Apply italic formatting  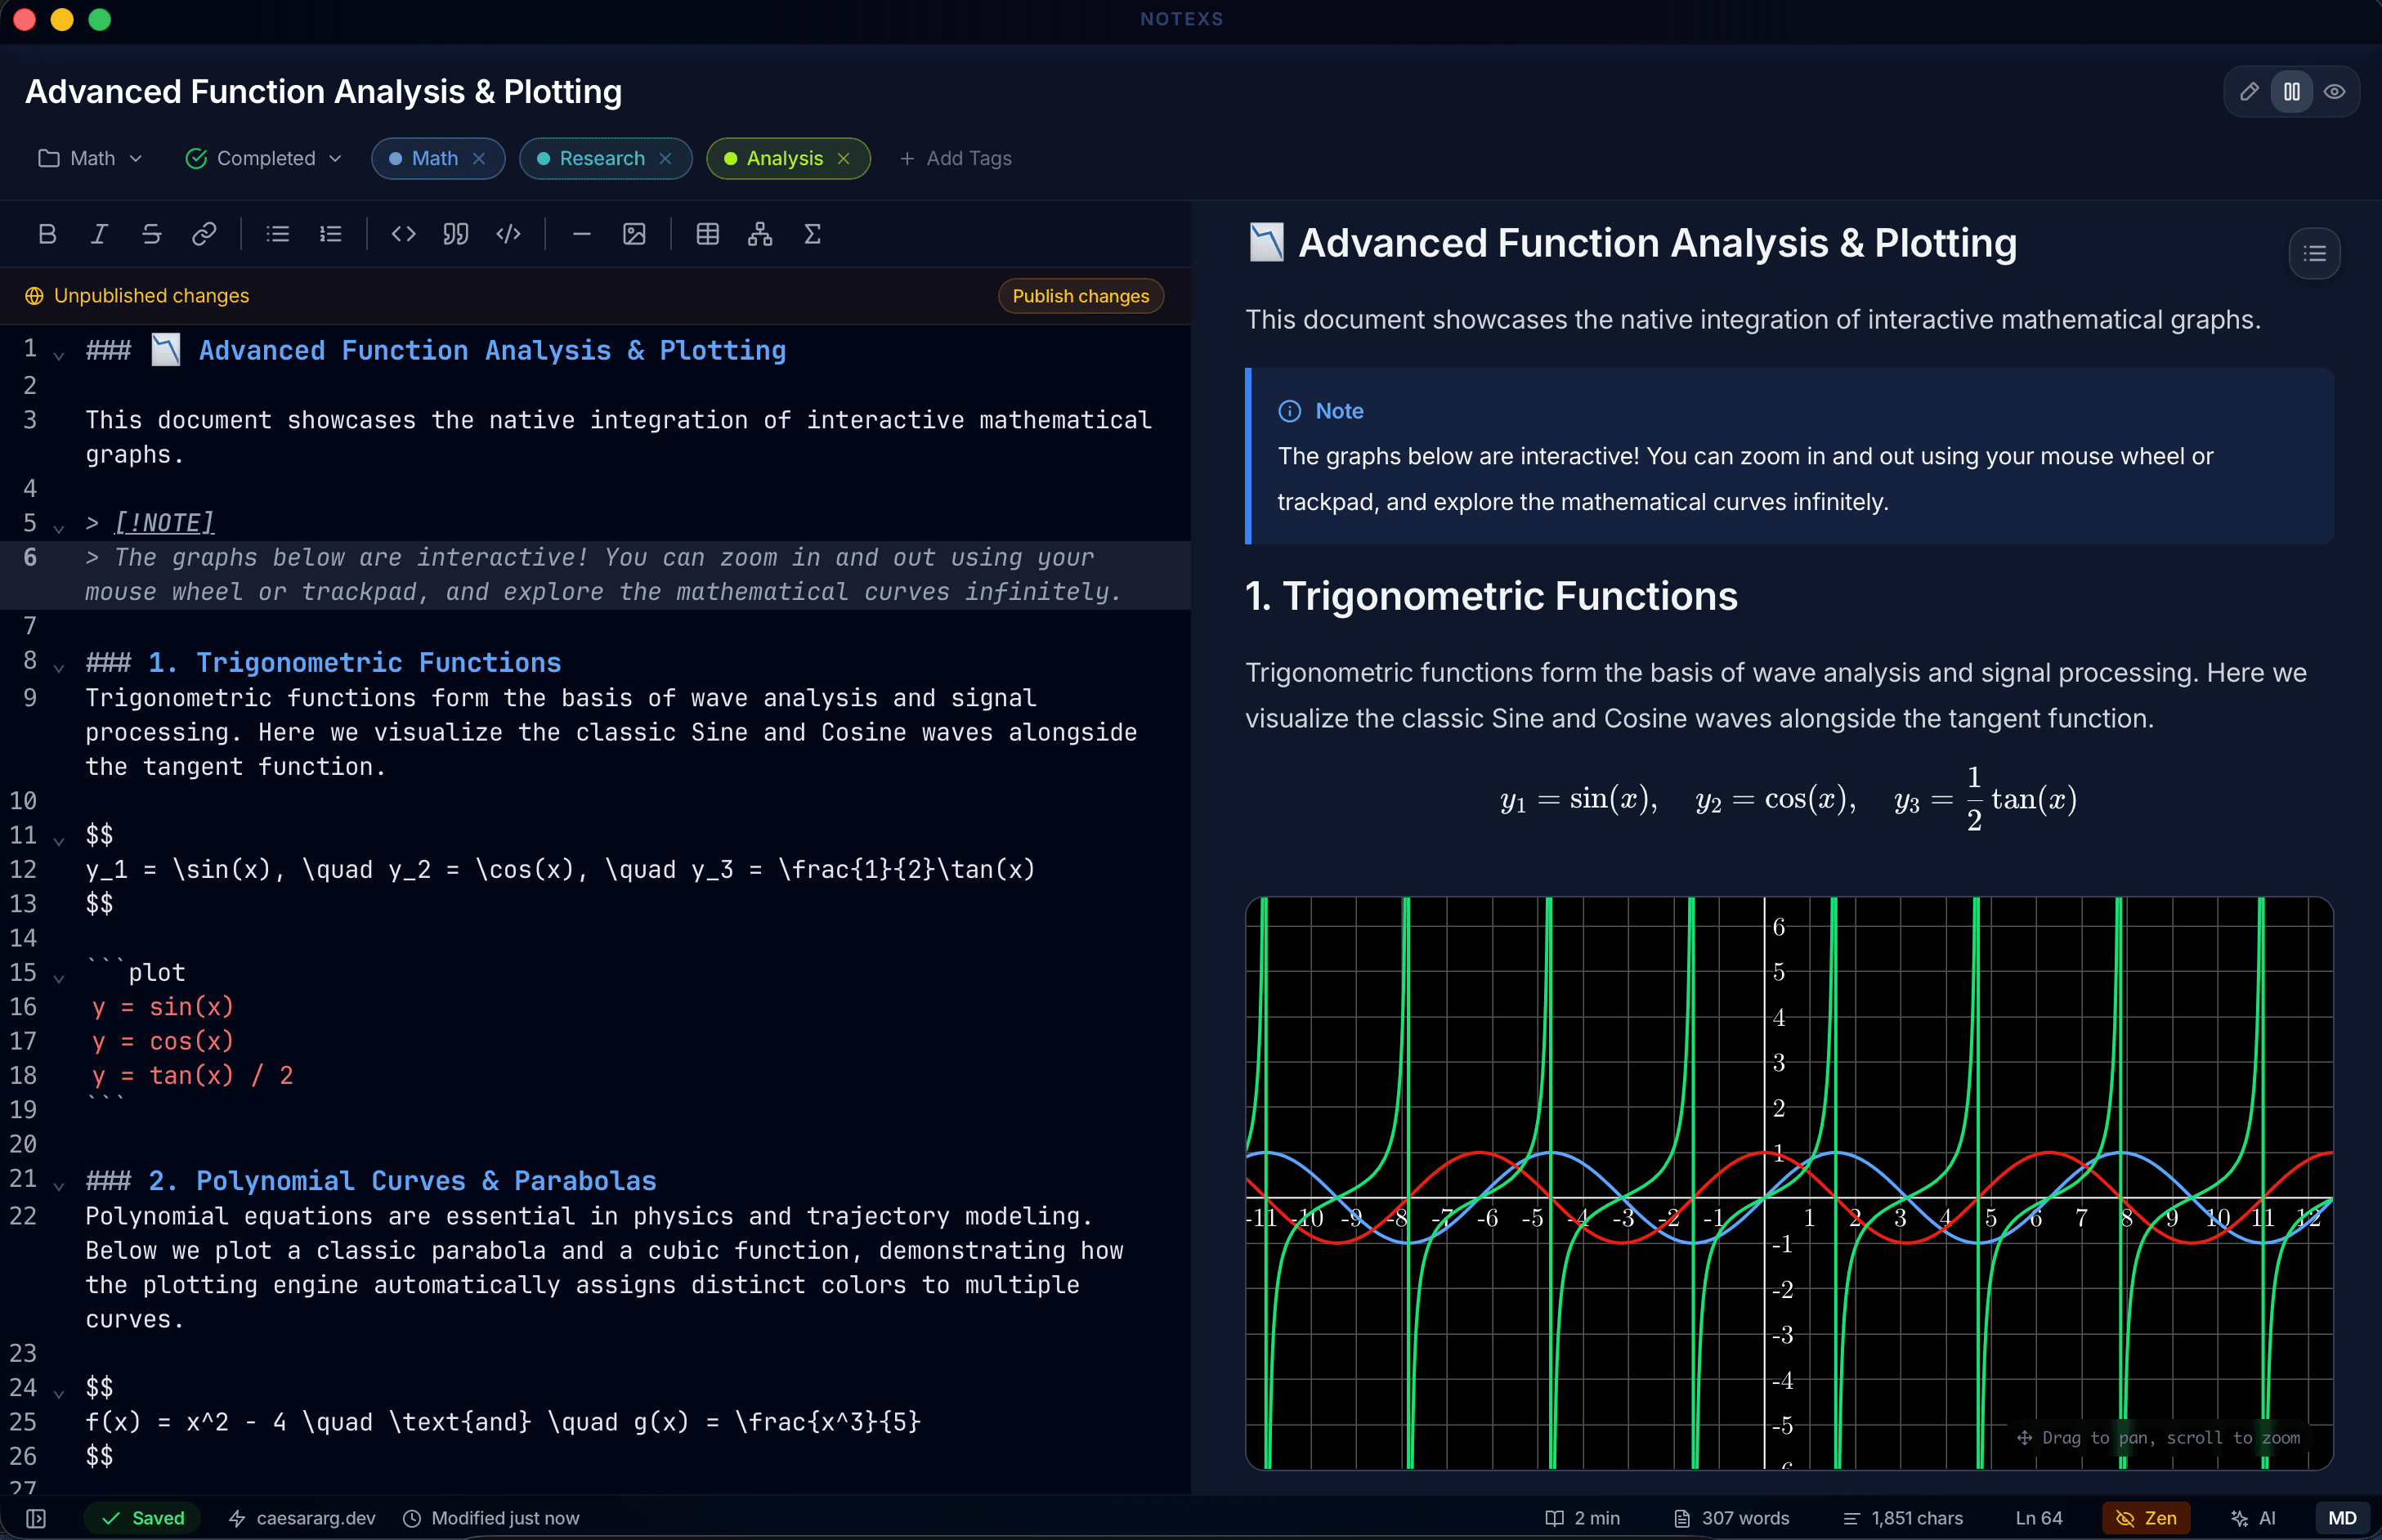point(99,234)
